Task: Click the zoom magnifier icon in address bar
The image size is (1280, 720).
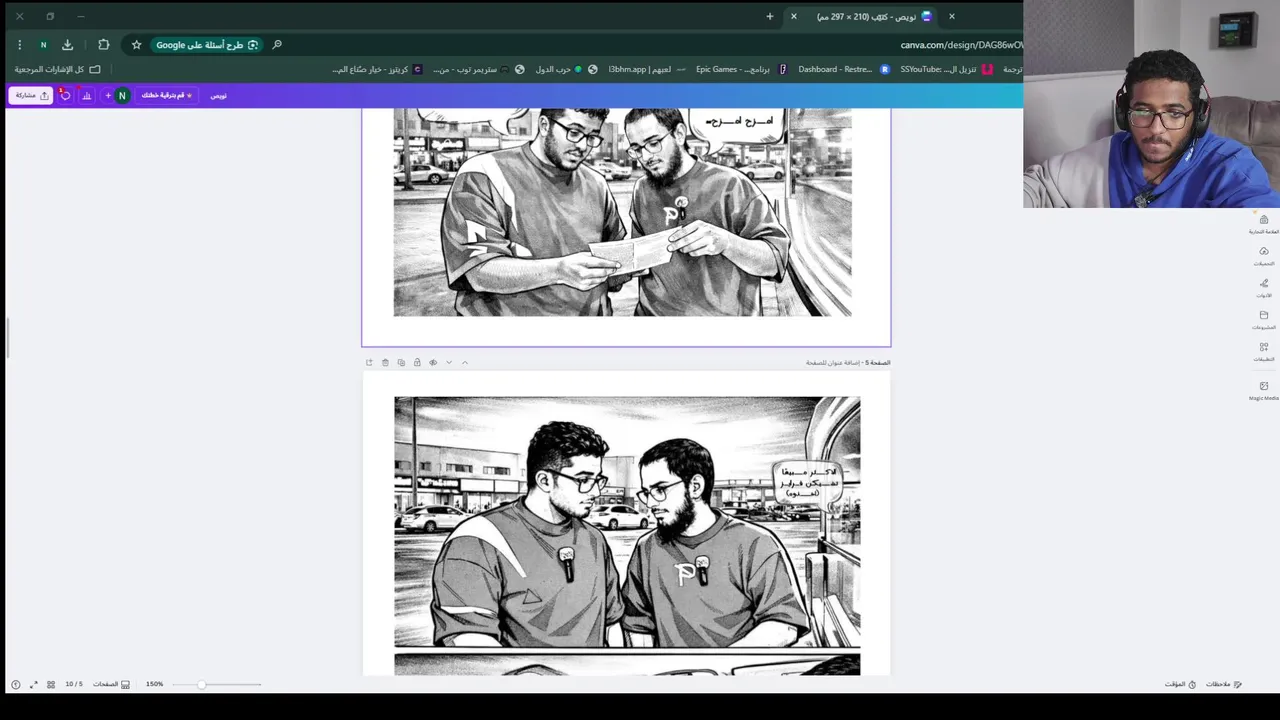Action: pyautogui.click(x=277, y=45)
